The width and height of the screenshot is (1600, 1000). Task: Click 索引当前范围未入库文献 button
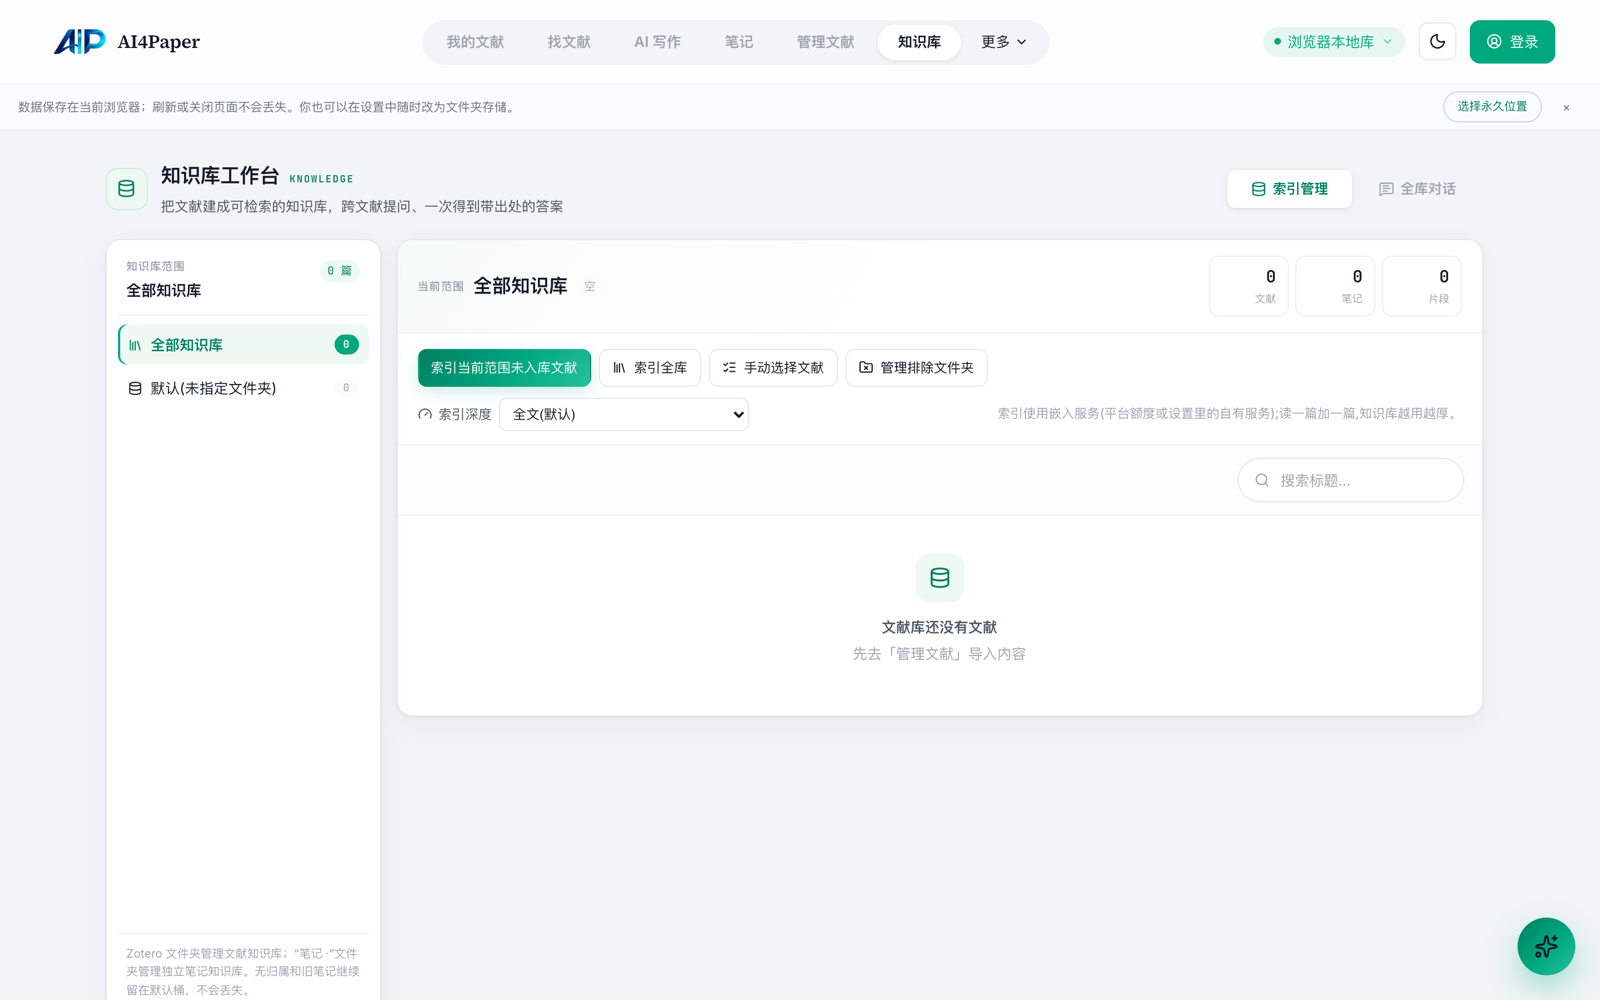(x=504, y=368)
